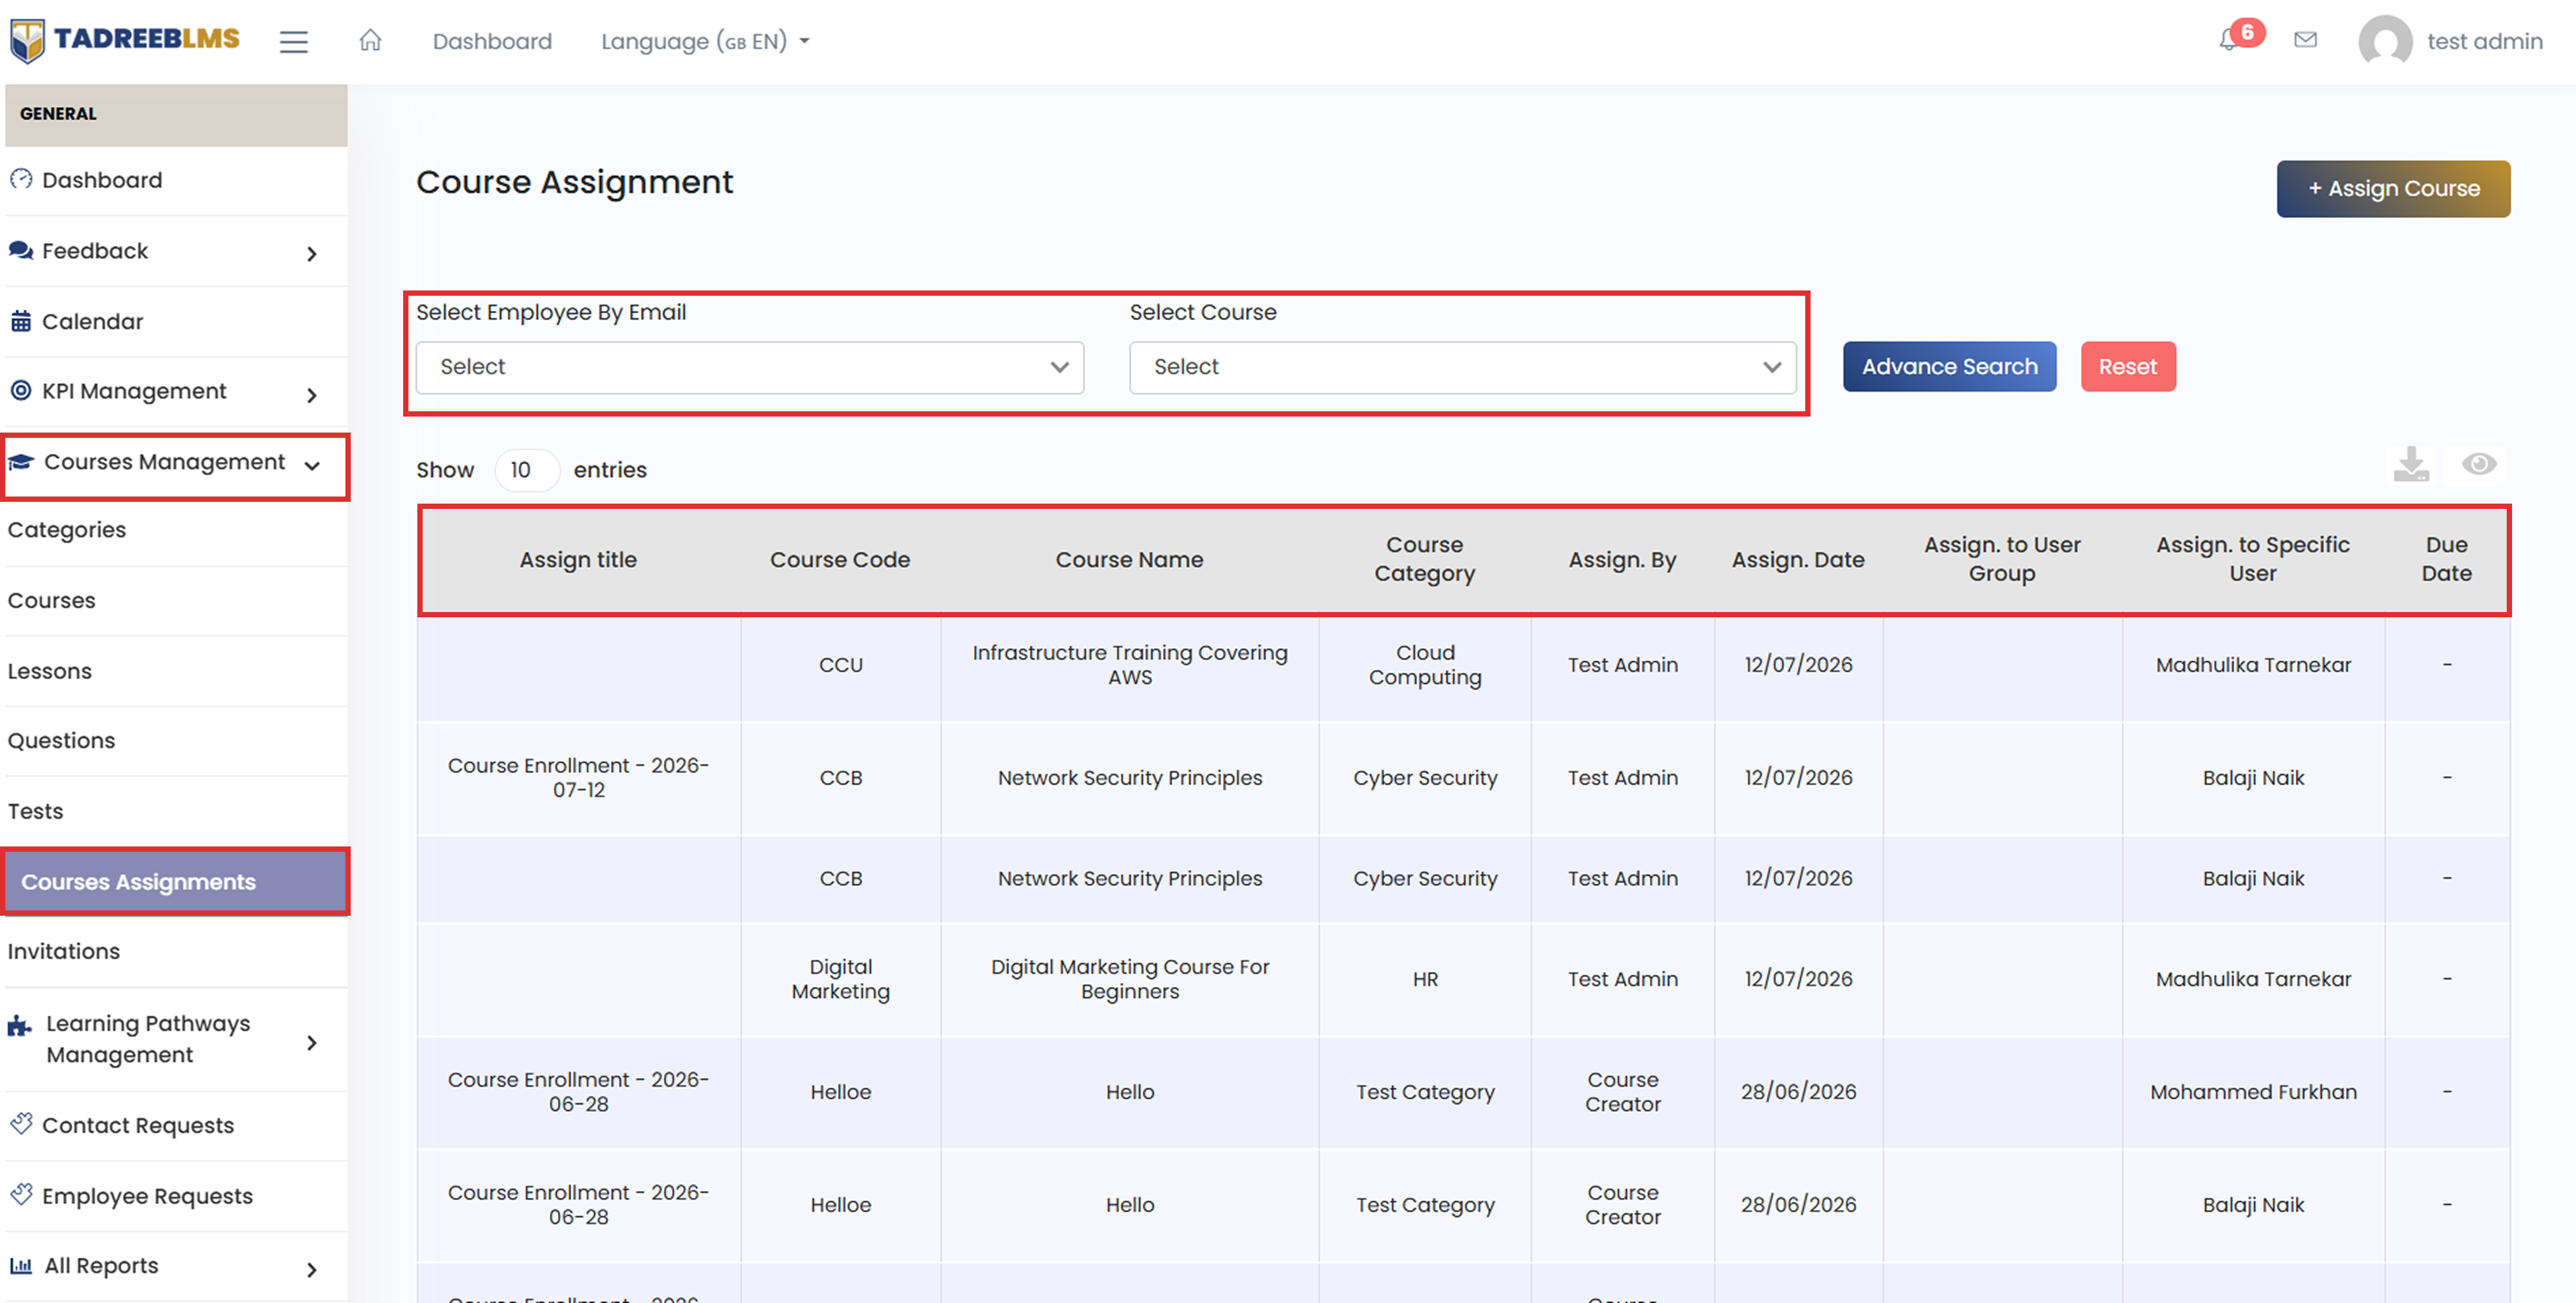Sort by Assign title column header
Image resolution: width=2576 pixels, height=1303 pixels.
pyautogui.click(x=578, y=559)
